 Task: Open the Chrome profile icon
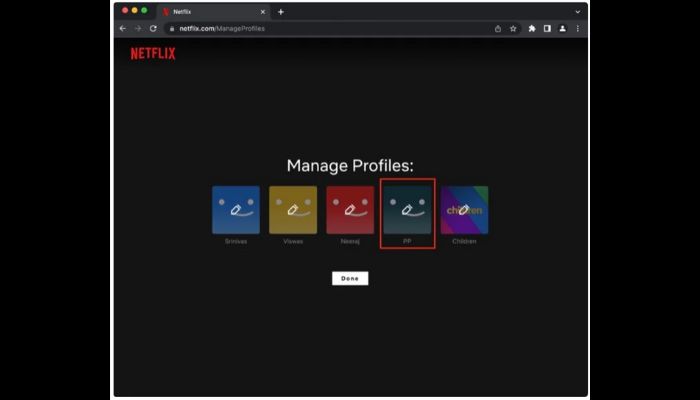pos(562,29)
